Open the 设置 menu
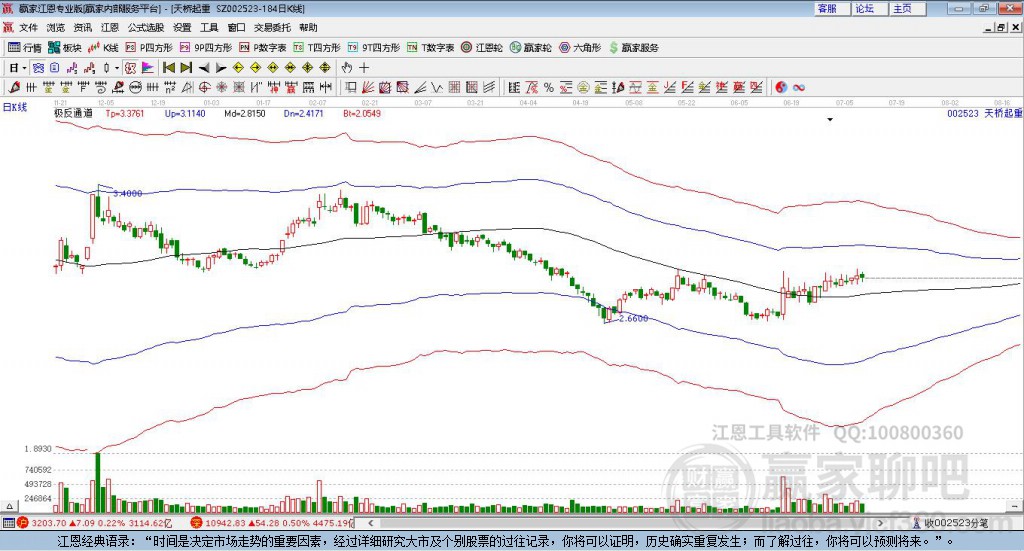This screenshot has height=551, width=1024. (x=182, y=27)
